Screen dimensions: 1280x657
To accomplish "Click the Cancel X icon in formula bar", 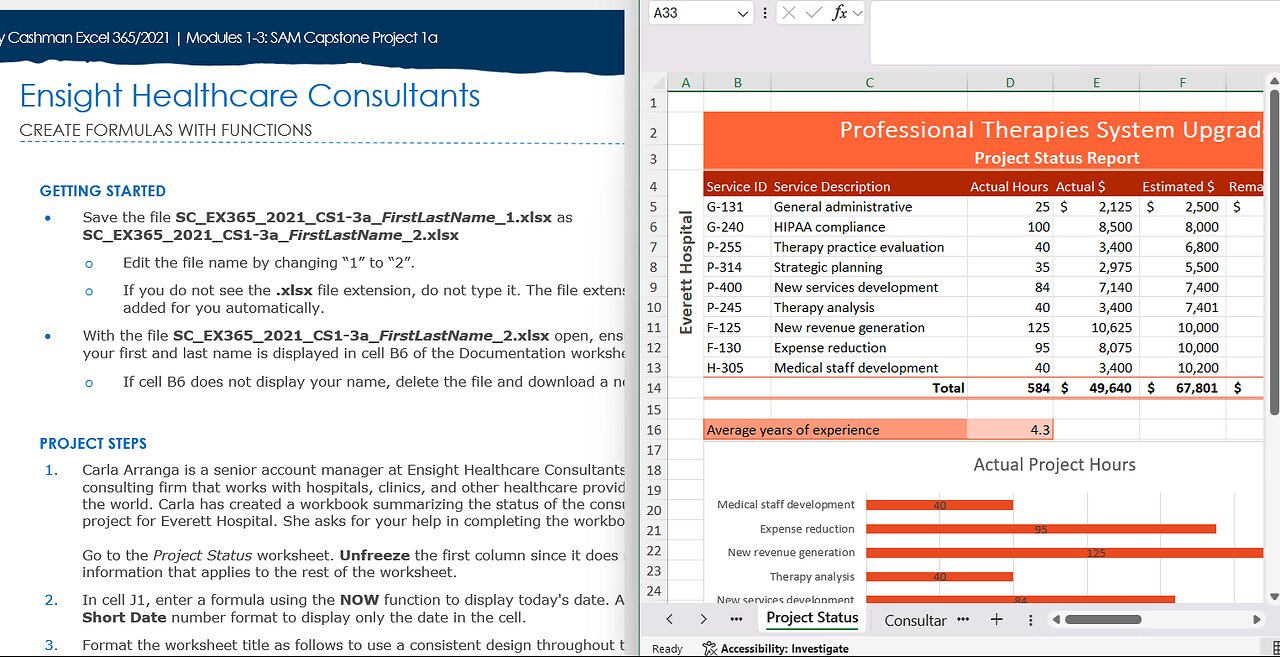I will point(788,13).
